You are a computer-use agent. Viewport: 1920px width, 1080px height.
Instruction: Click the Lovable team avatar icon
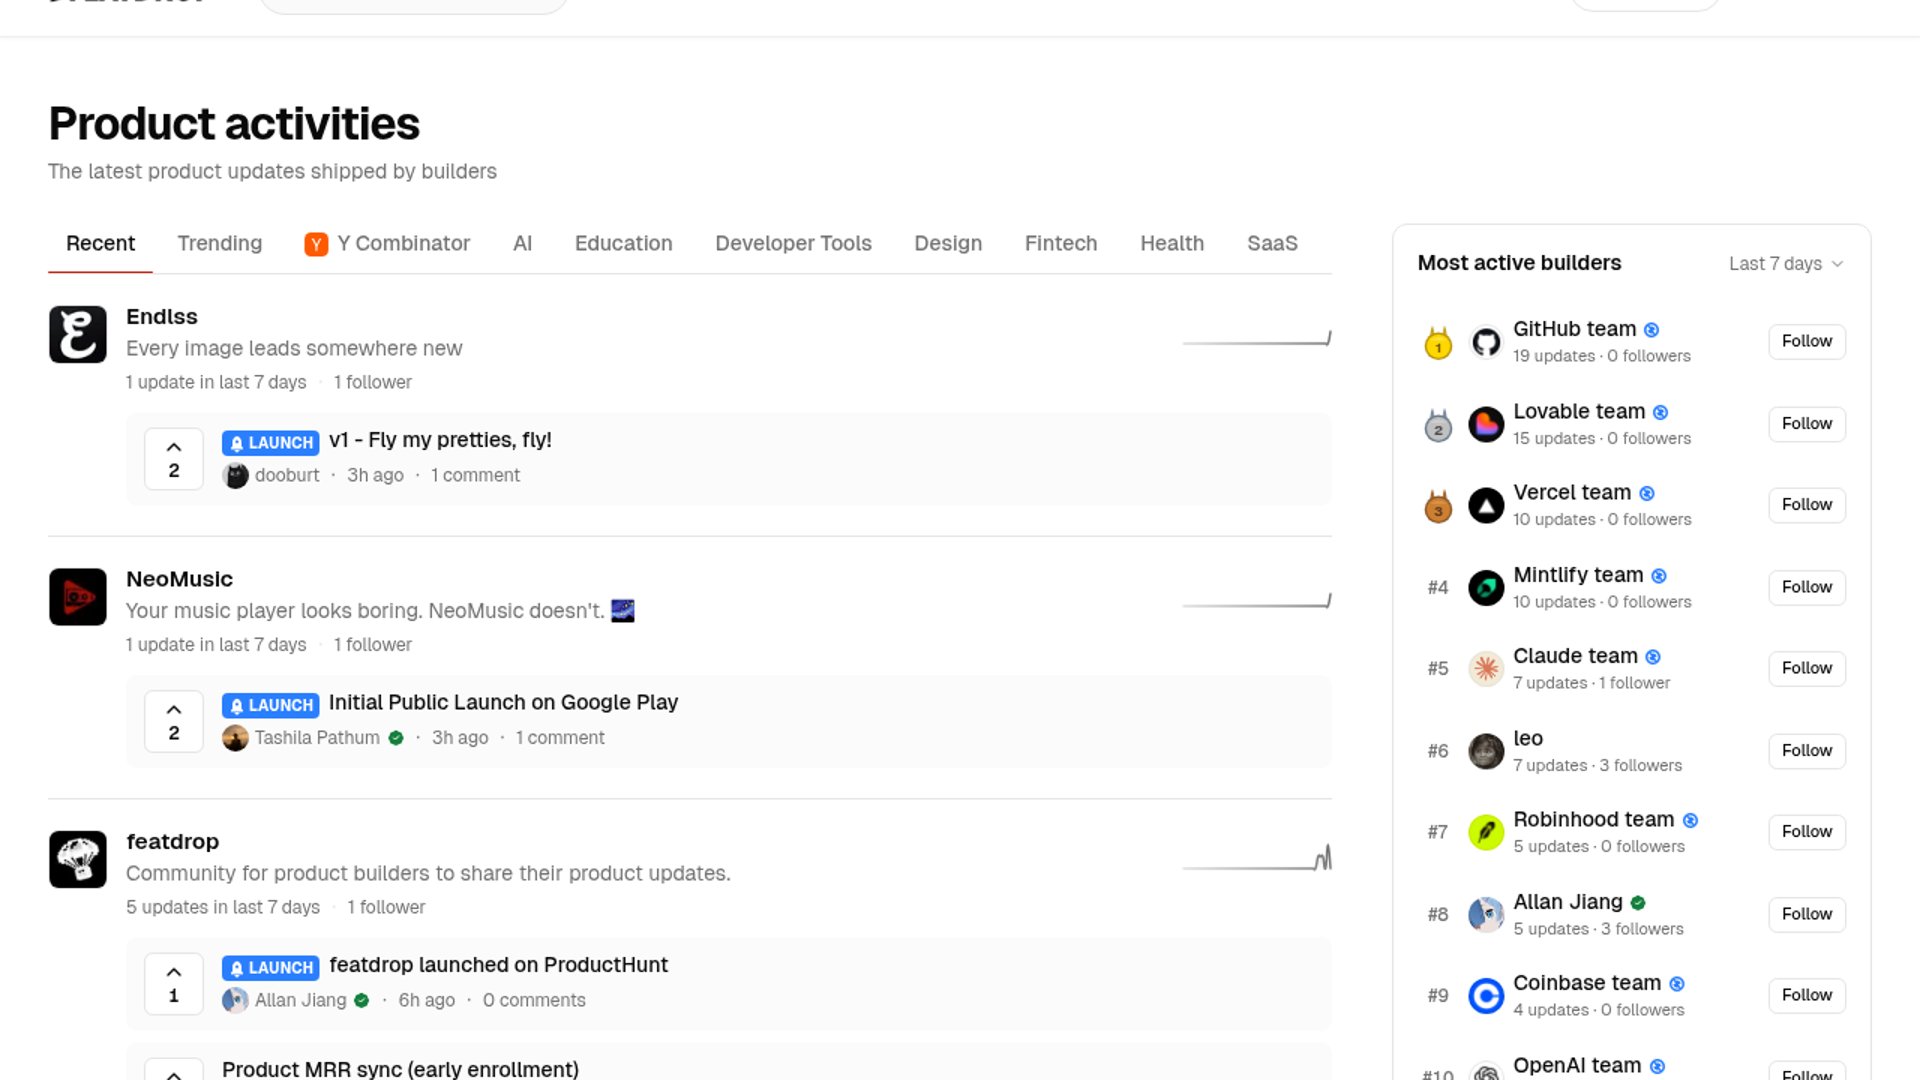1486,424
